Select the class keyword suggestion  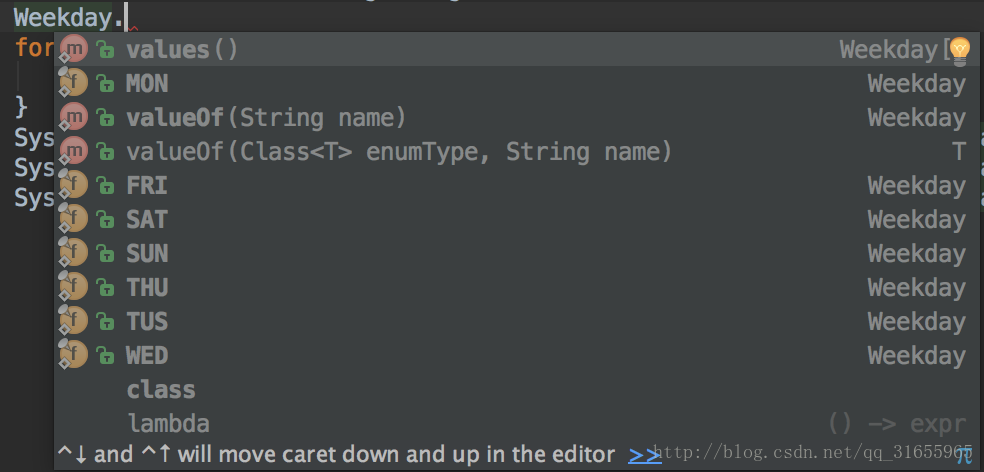513,390
